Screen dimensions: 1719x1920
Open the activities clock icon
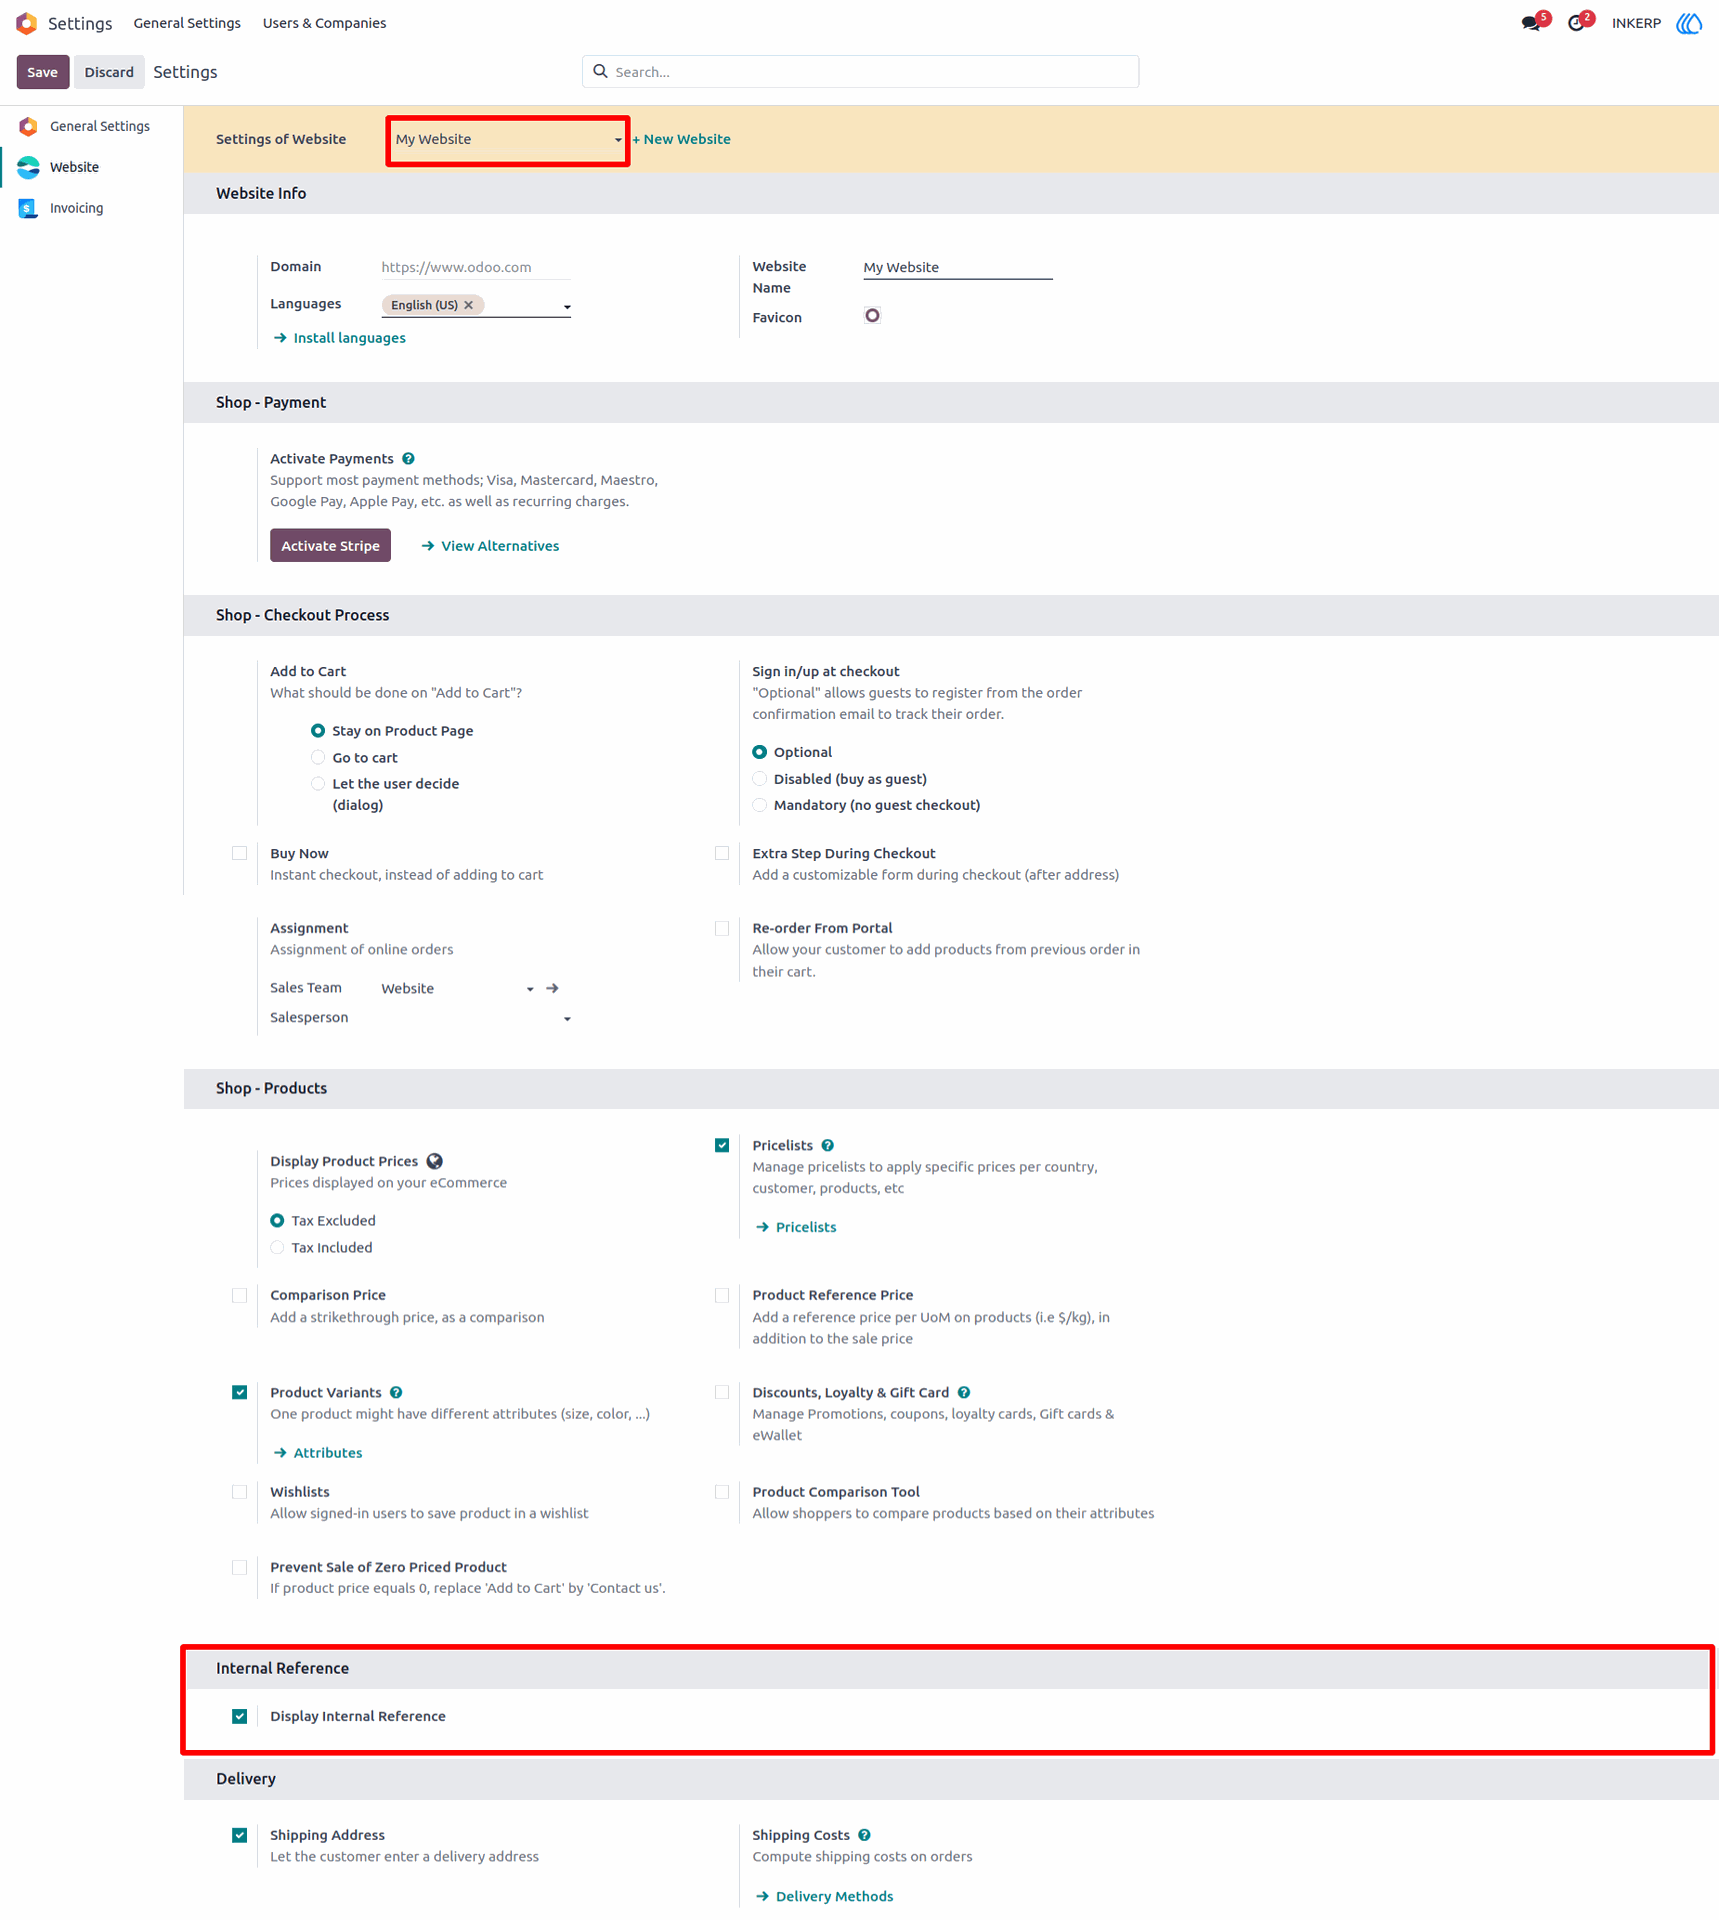(1576, 23)
